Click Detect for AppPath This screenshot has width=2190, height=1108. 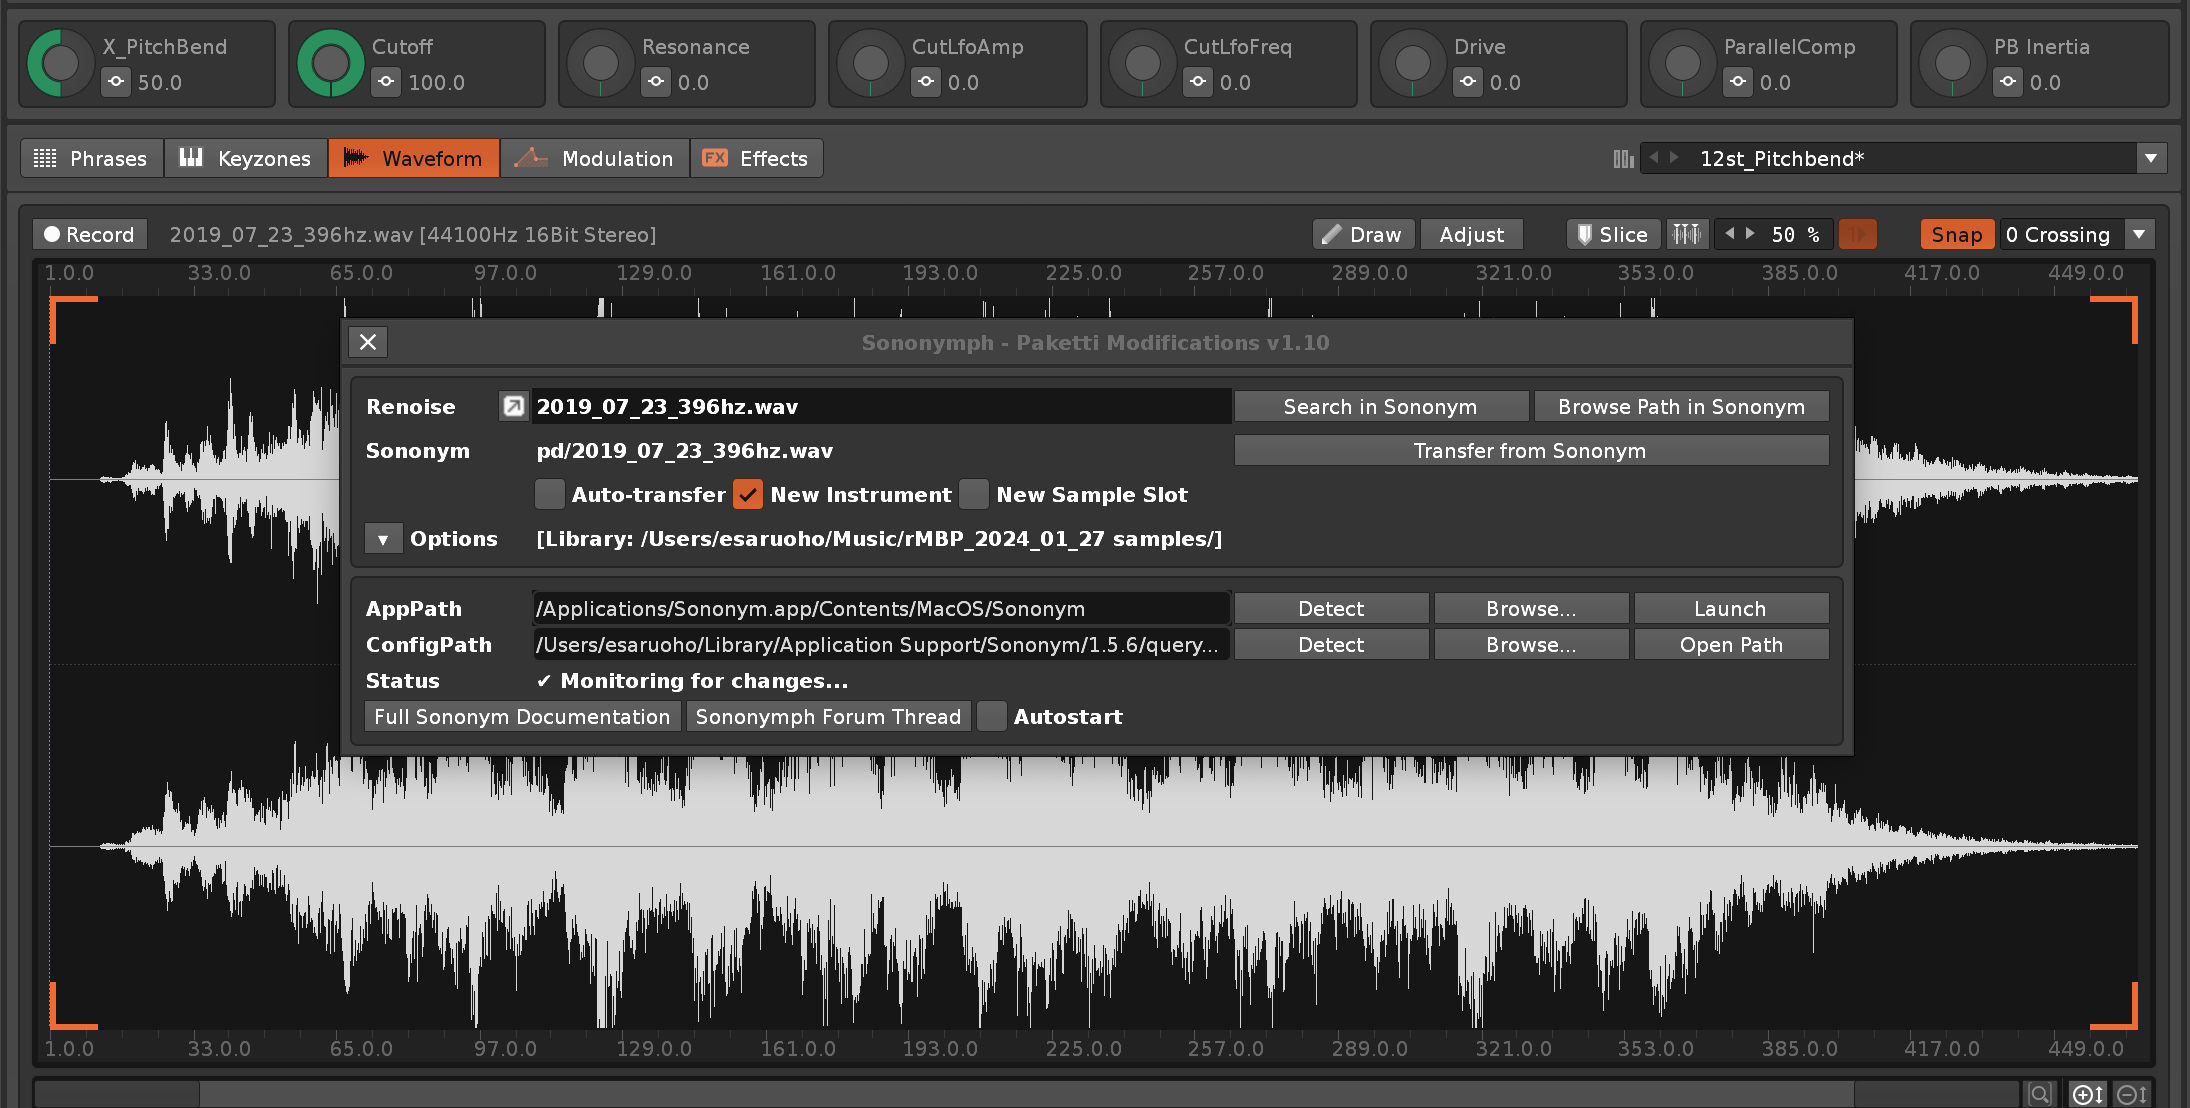click(x=1331, y=608)
